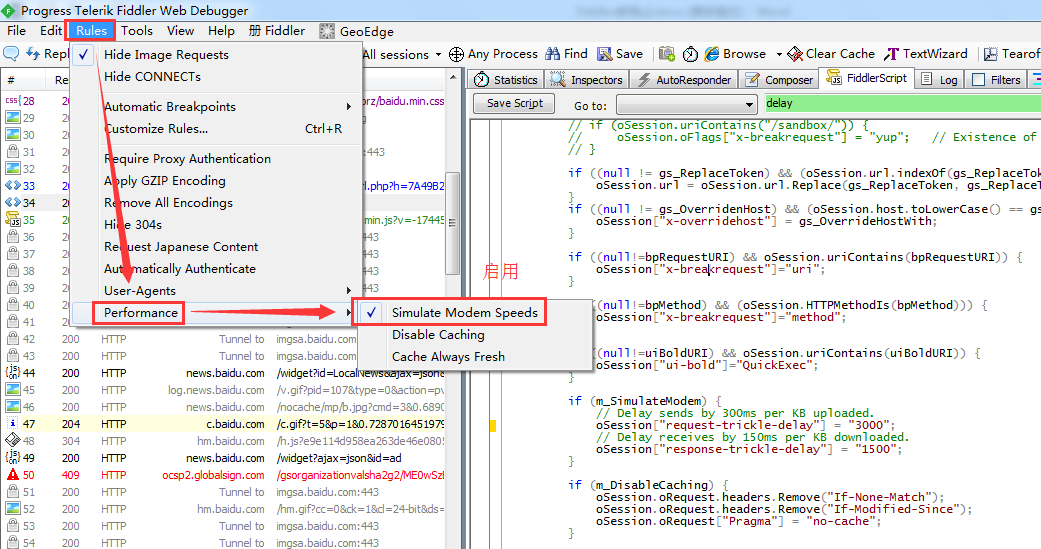The image size is (1041, 549).
Task: Click the Fiddler title bar logo
Action: coord(9,11)
